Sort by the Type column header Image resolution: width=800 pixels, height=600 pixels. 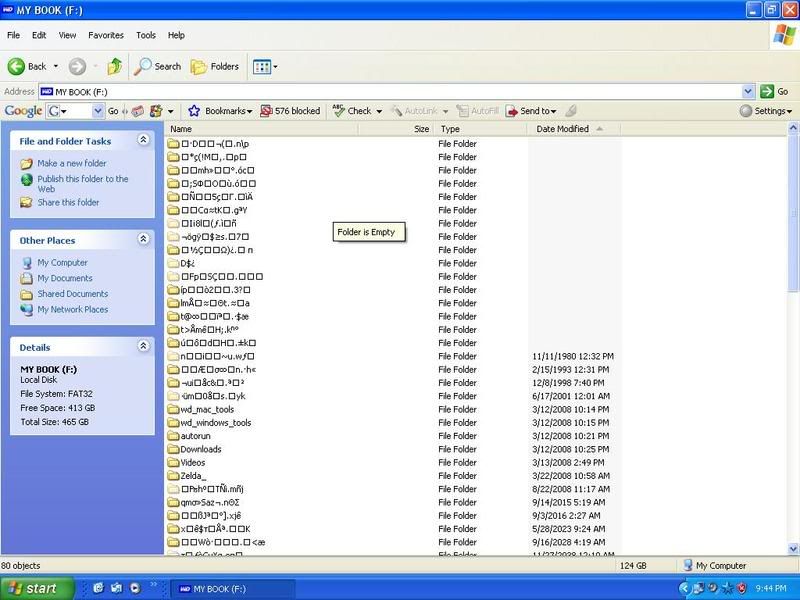480,129
